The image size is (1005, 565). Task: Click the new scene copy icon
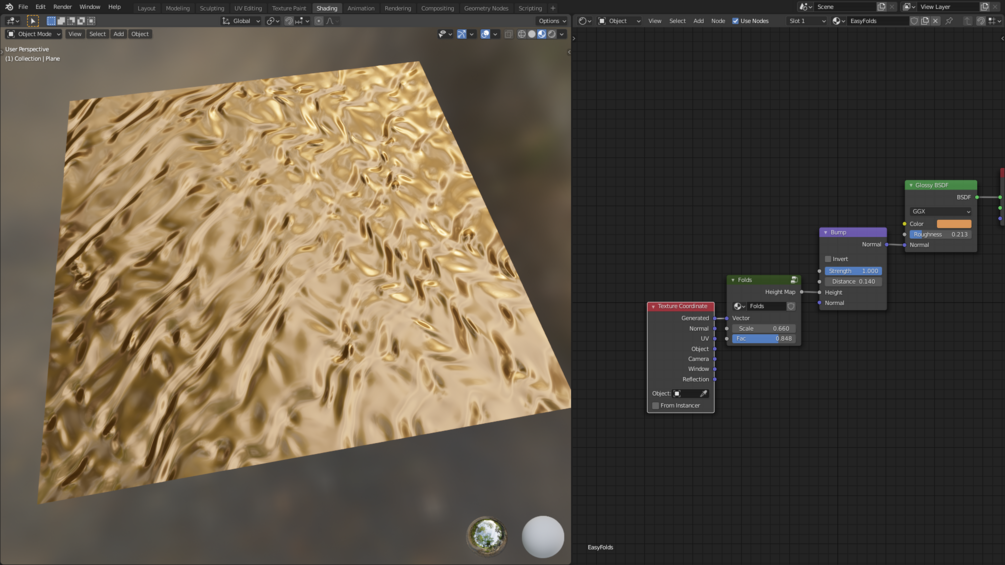click(x=881, y=7)
